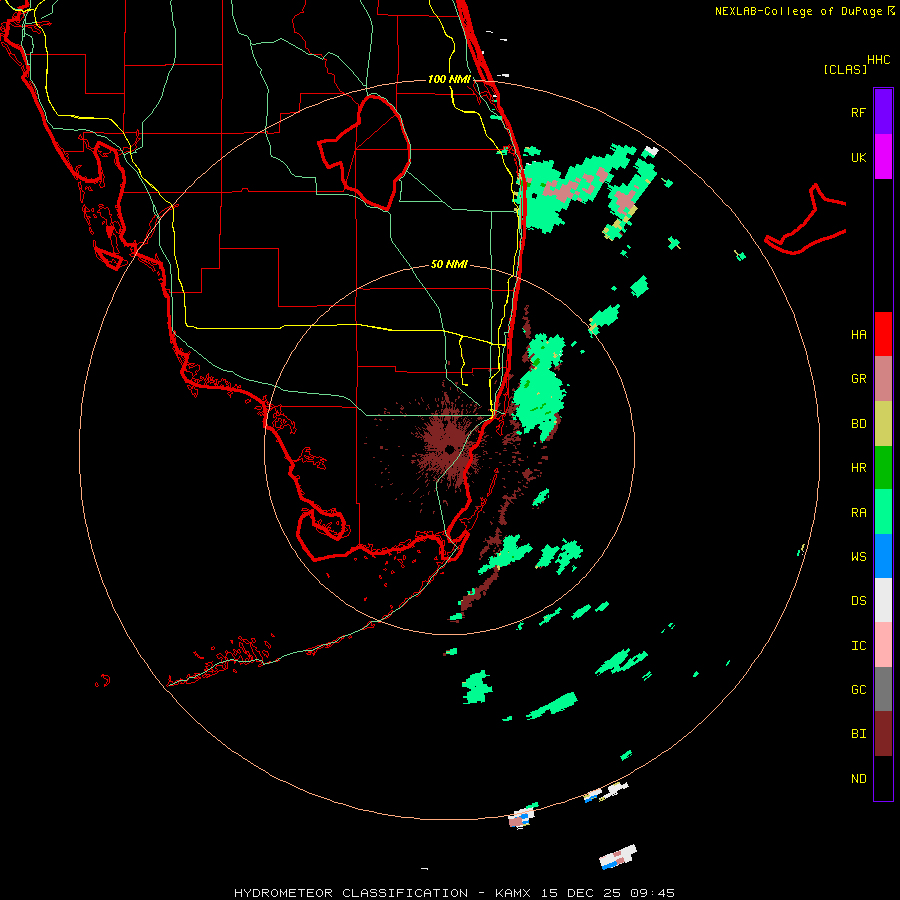Click the blue WS legend swatch
Screen dimensions: 900x900
click(883, 556)
